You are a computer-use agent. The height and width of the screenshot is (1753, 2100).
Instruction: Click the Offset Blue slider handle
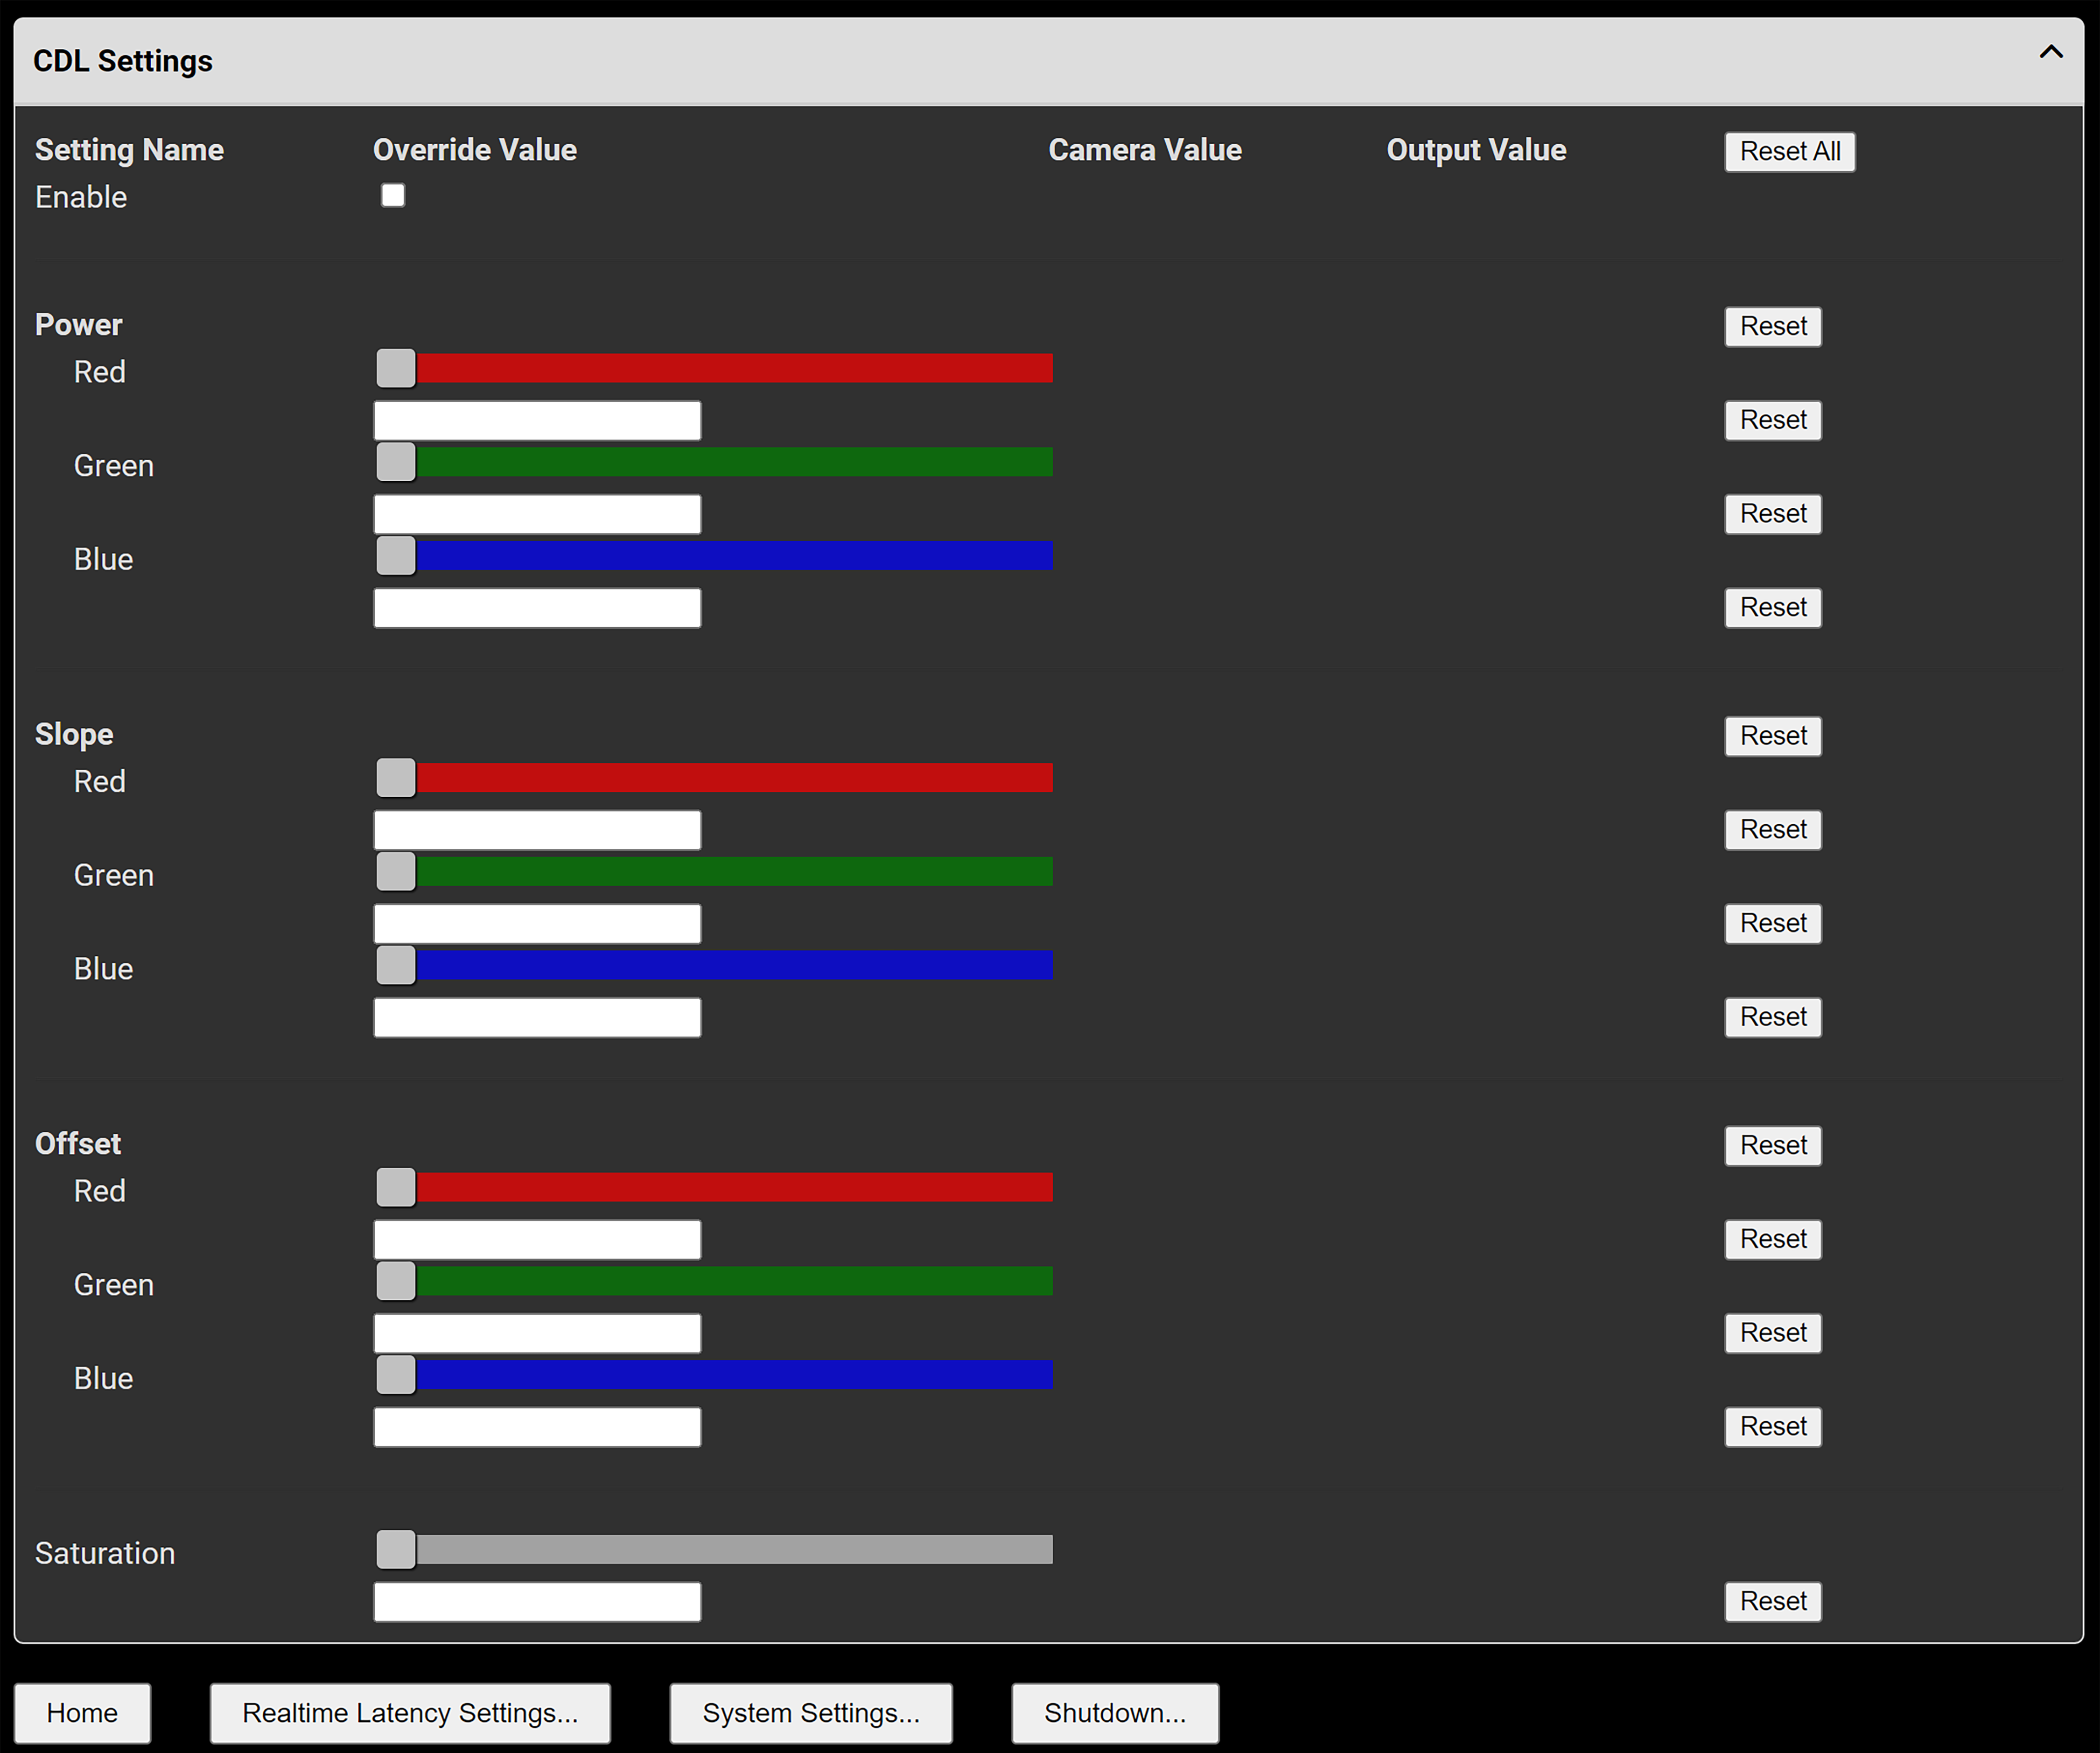[x=396, y=1374]
